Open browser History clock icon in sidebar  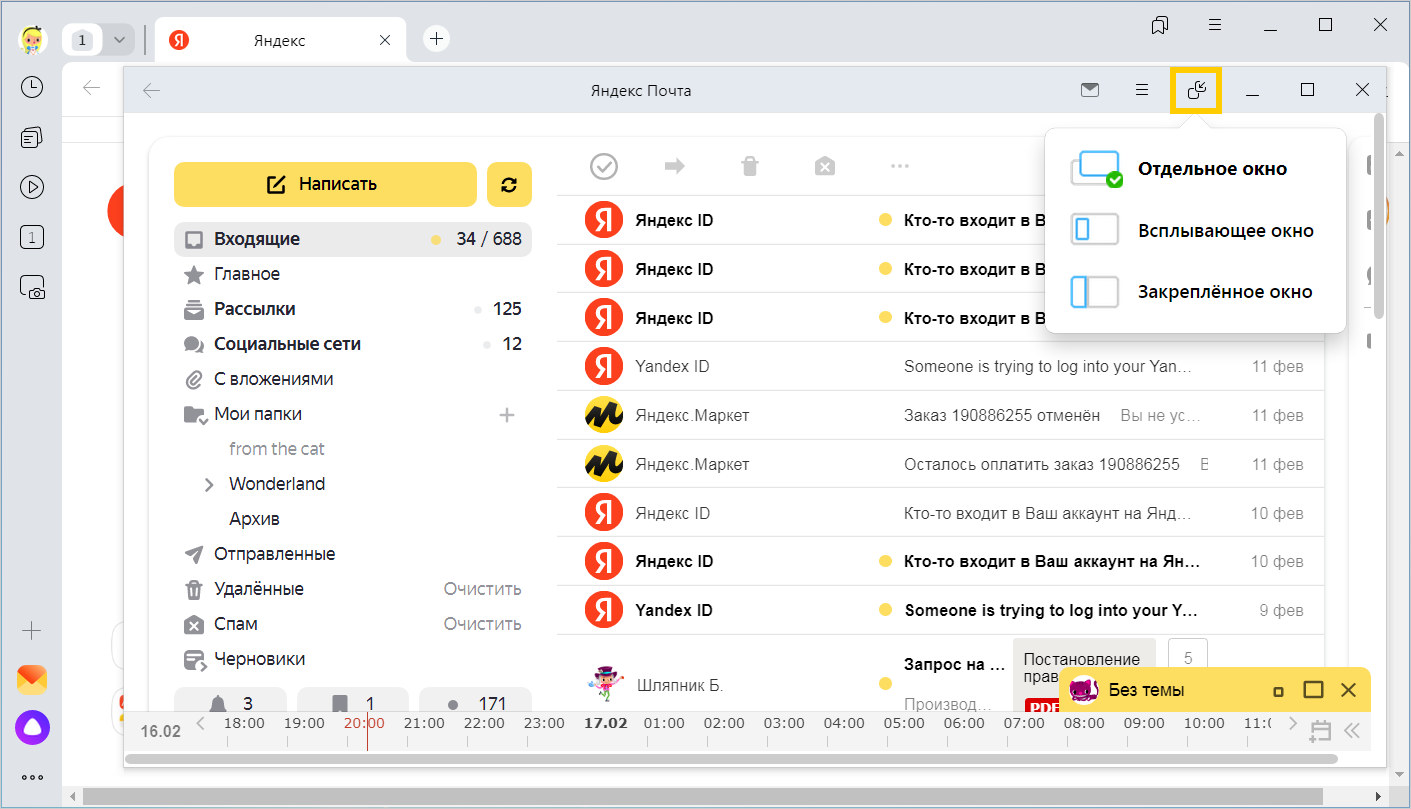32,87
